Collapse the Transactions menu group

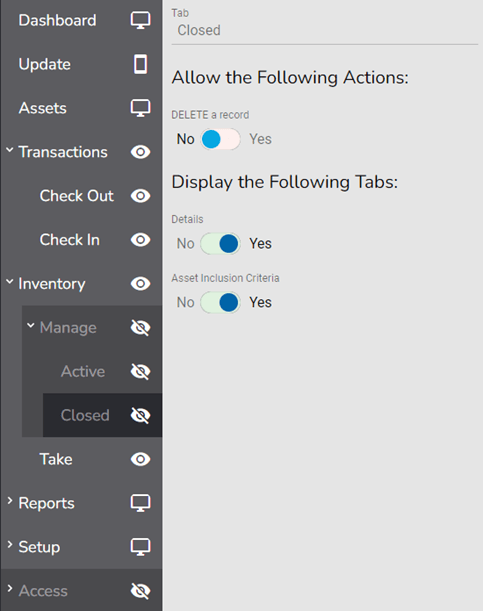tap(10, 150)
